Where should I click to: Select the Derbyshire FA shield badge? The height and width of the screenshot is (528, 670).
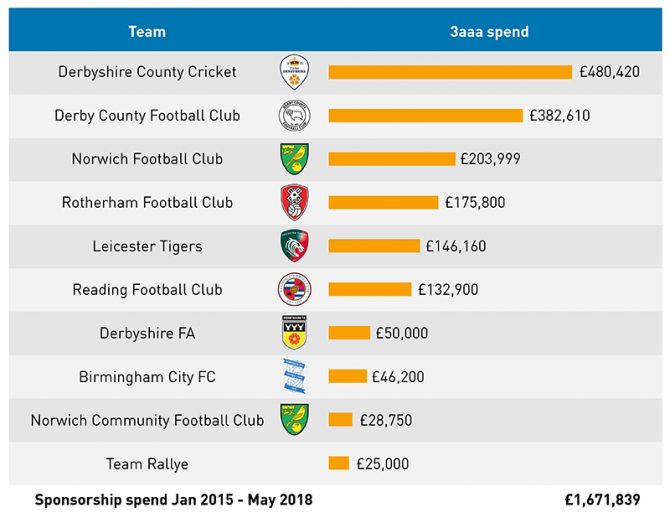[294, 333]
